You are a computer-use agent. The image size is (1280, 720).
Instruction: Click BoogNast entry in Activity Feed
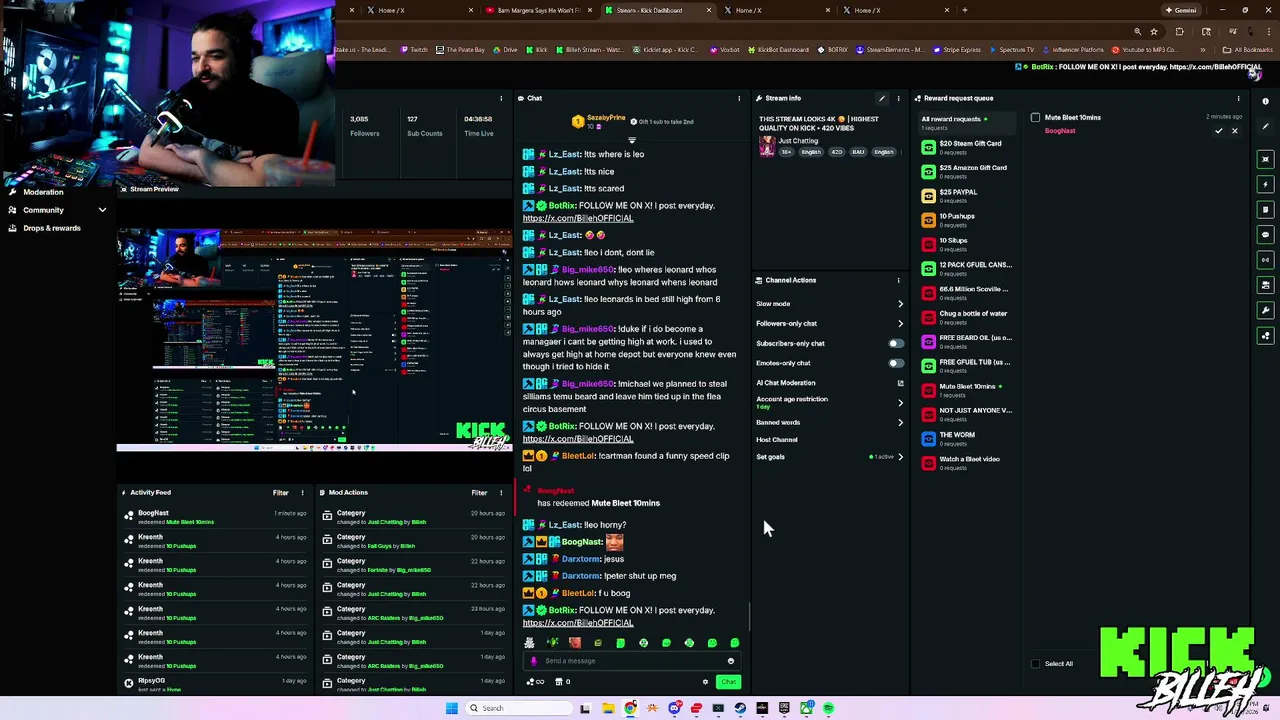215,517
